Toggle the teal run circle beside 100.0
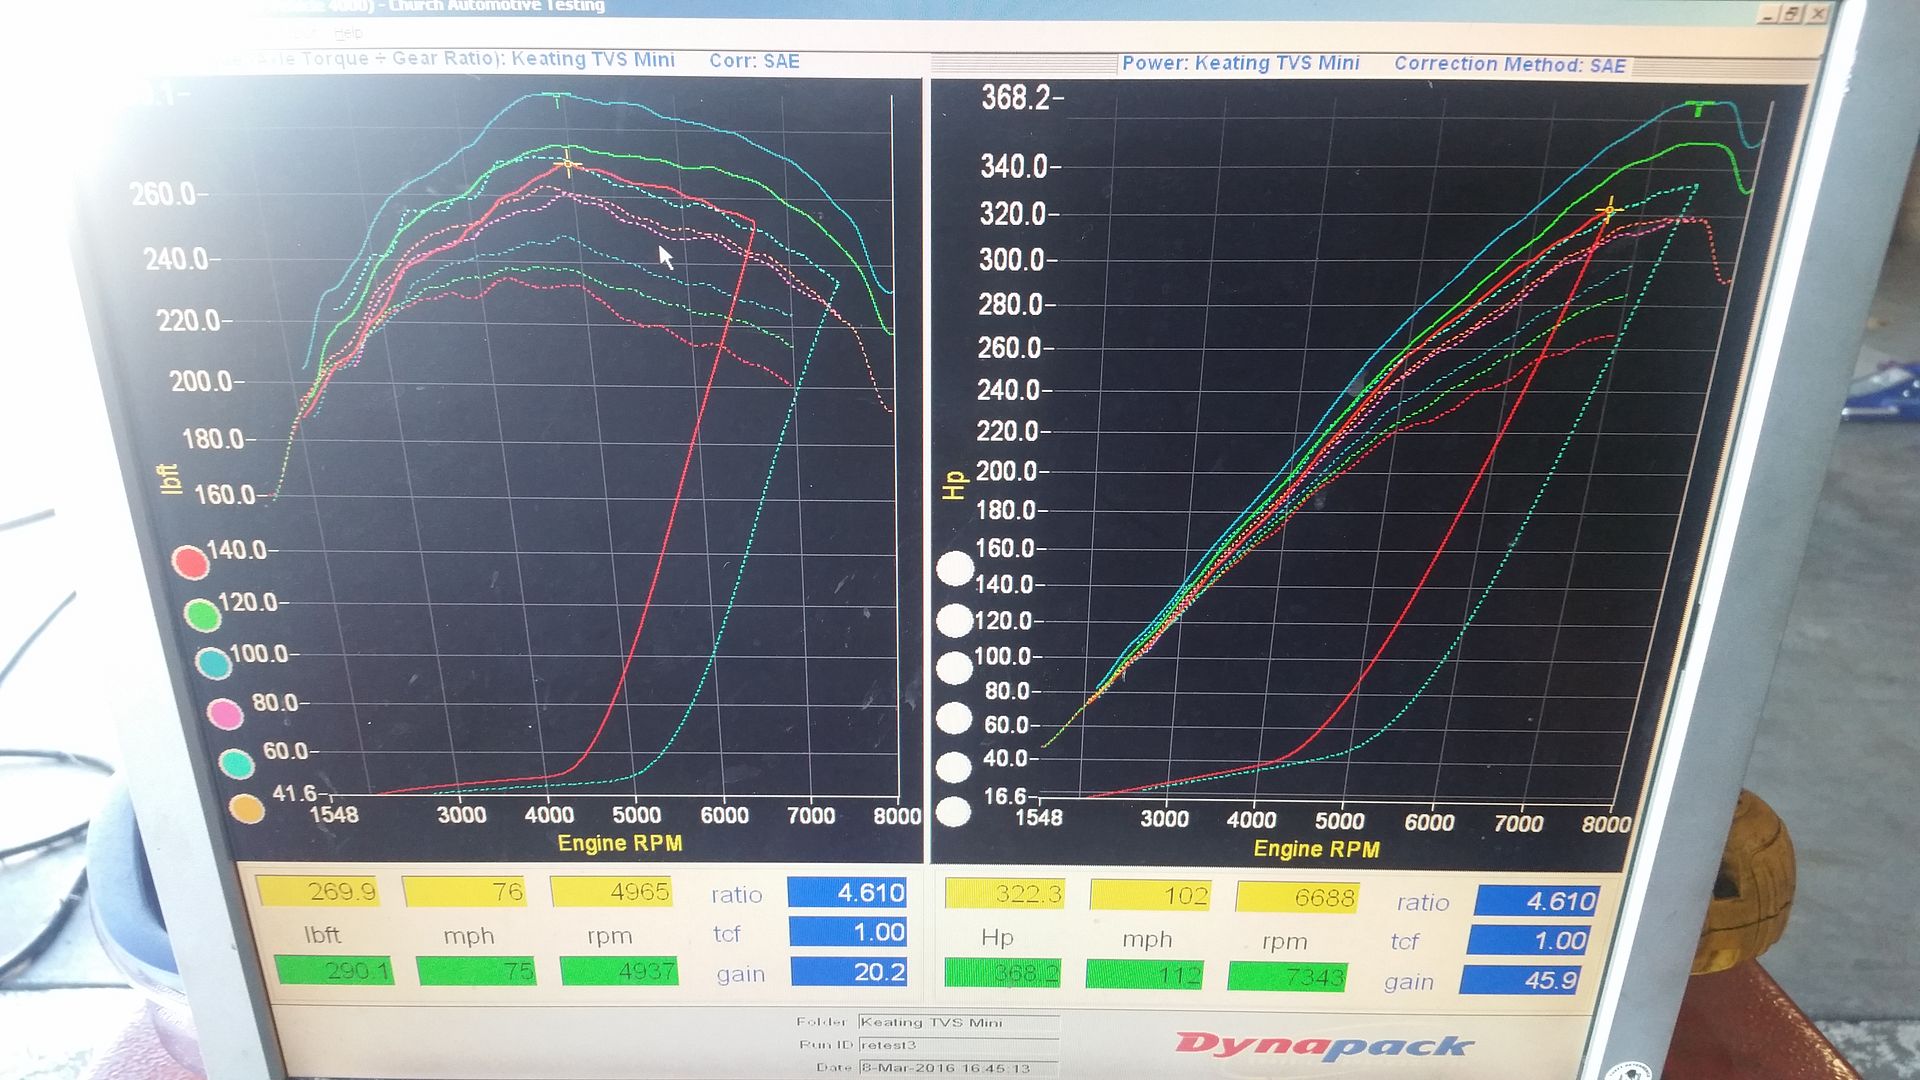The height and width of the screenshot is (1080, 1920). click(x=213, y=663)
